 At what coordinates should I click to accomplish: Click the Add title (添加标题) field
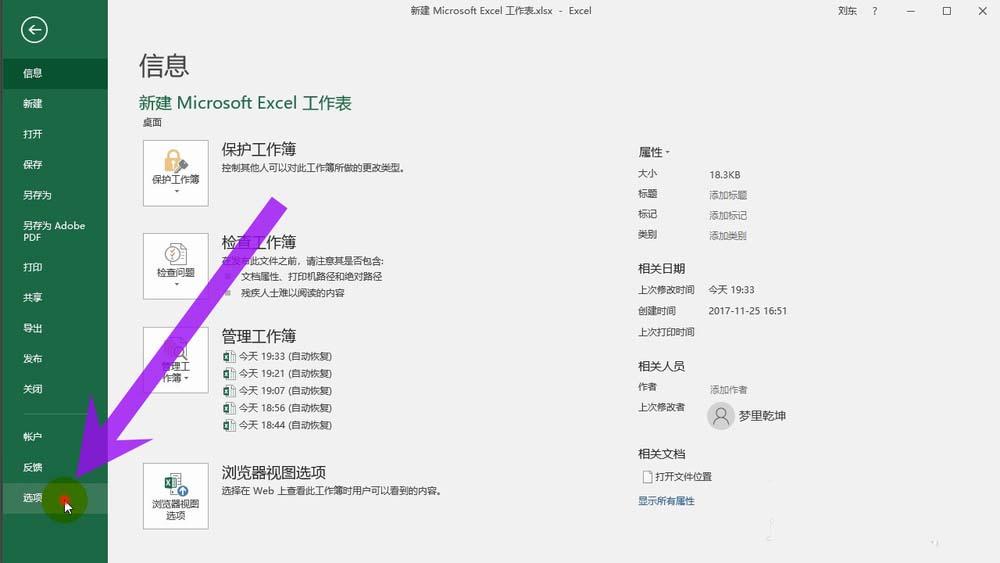728,195
